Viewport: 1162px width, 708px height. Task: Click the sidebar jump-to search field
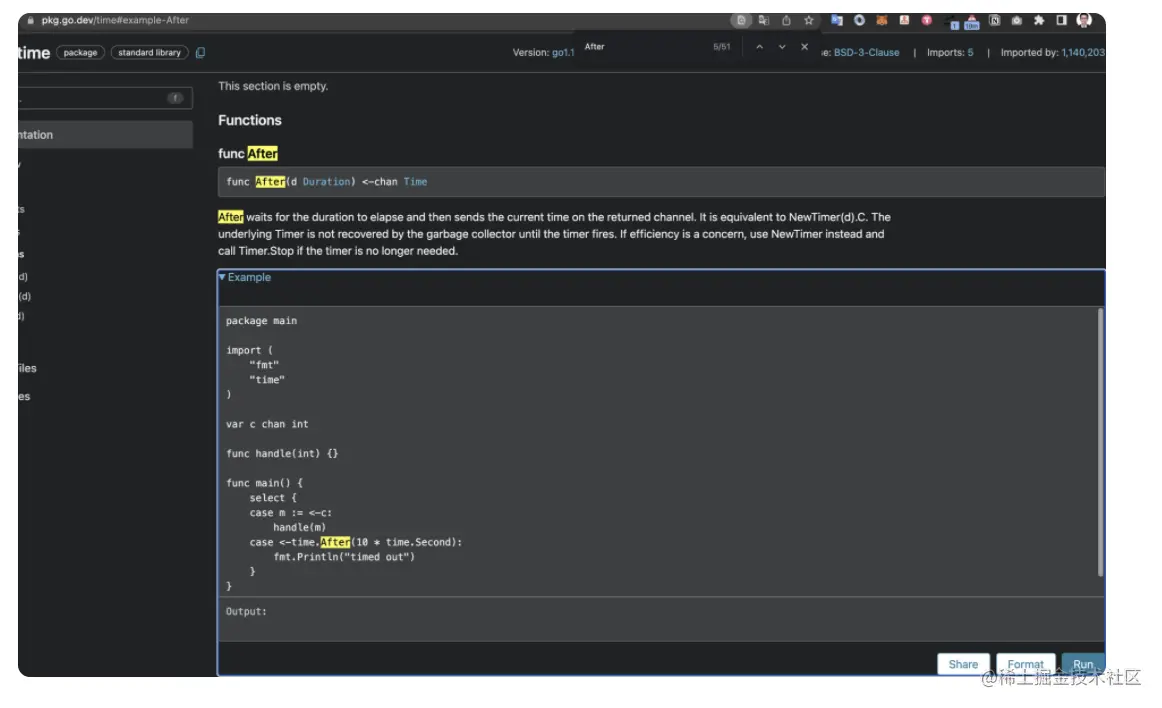[x=105, y=98]
